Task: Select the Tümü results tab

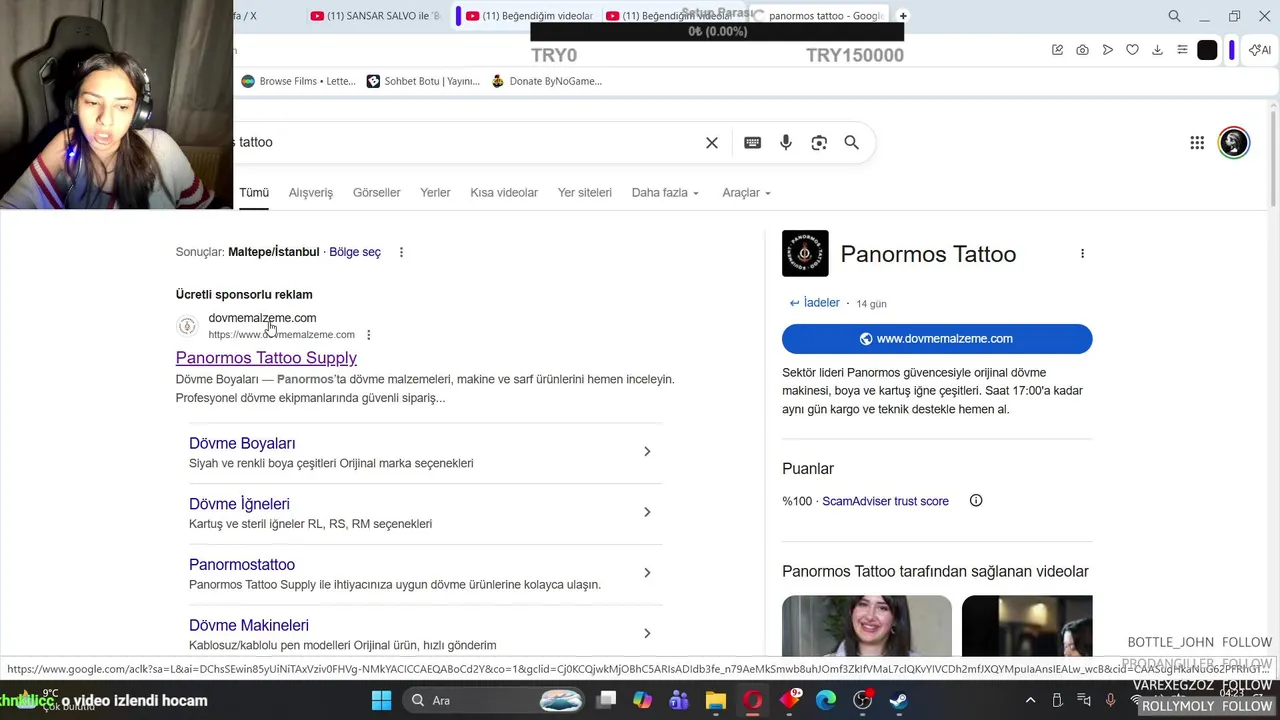Action: (254, 193)
